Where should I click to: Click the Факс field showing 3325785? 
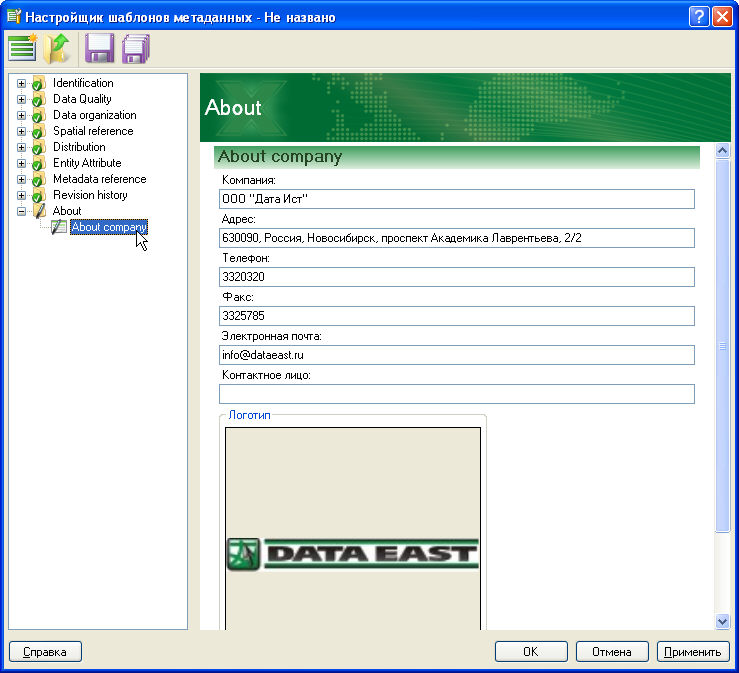[457, 316]
